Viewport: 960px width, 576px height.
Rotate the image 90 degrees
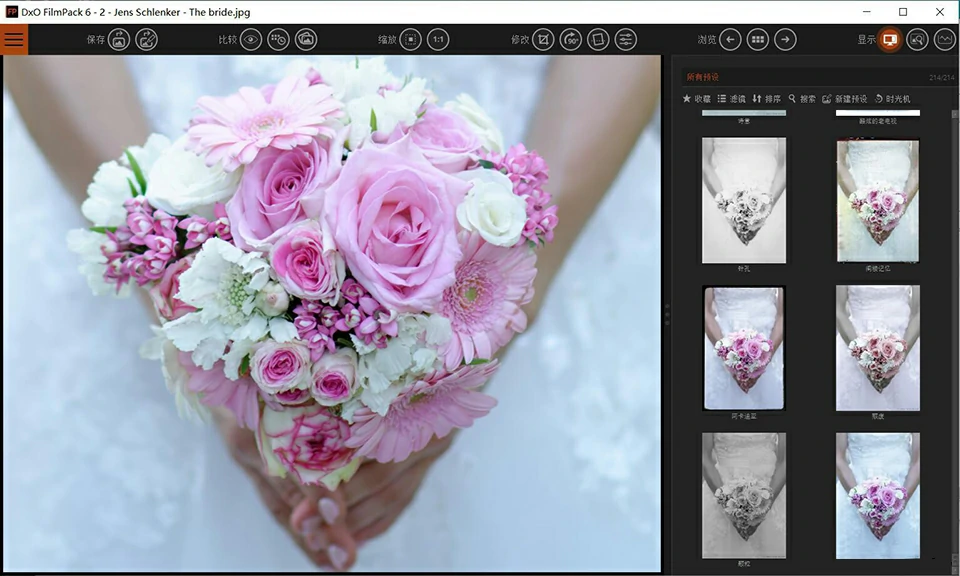tap(570, 40)
